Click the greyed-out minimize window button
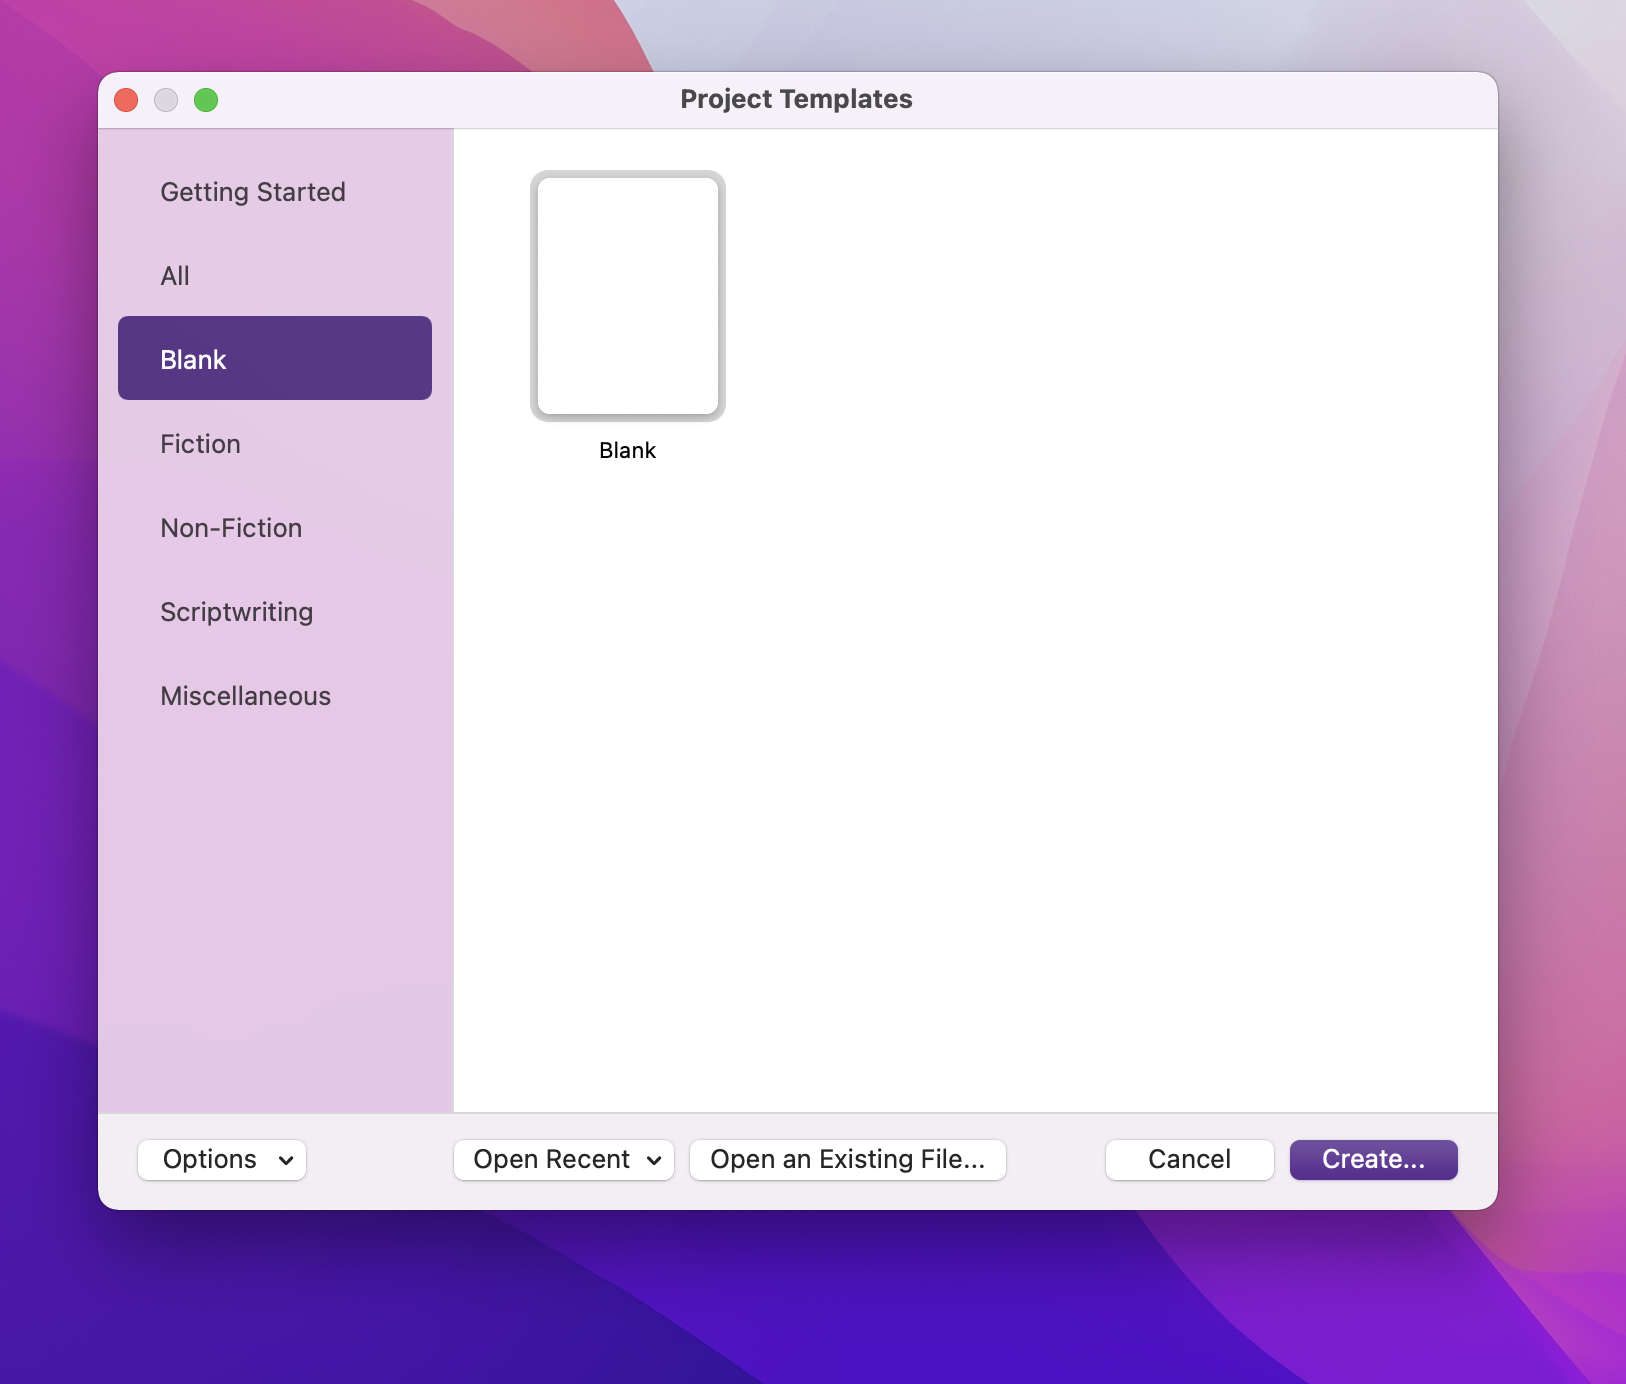 [x=166, y=100]
